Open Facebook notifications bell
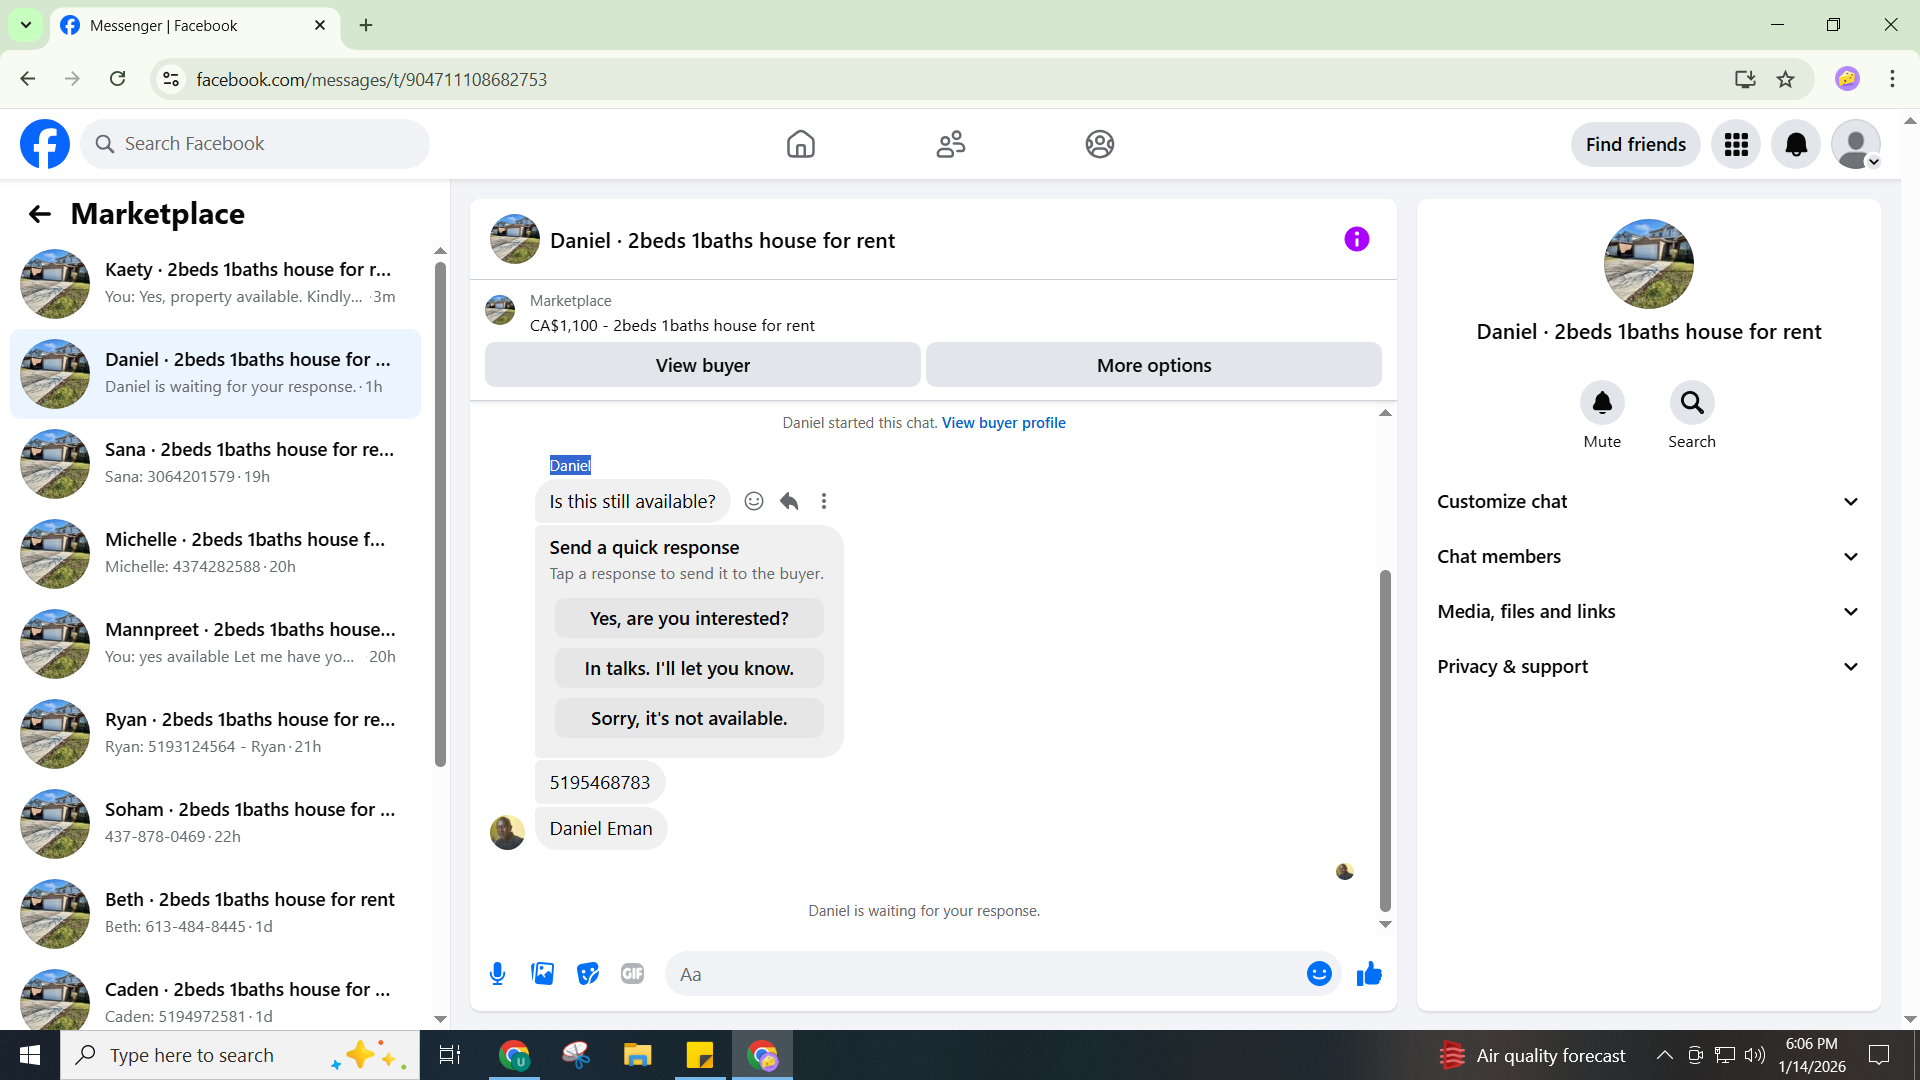Image resolution: width=1920 pixels, height=1080 pixels. tap(1796, 144)
